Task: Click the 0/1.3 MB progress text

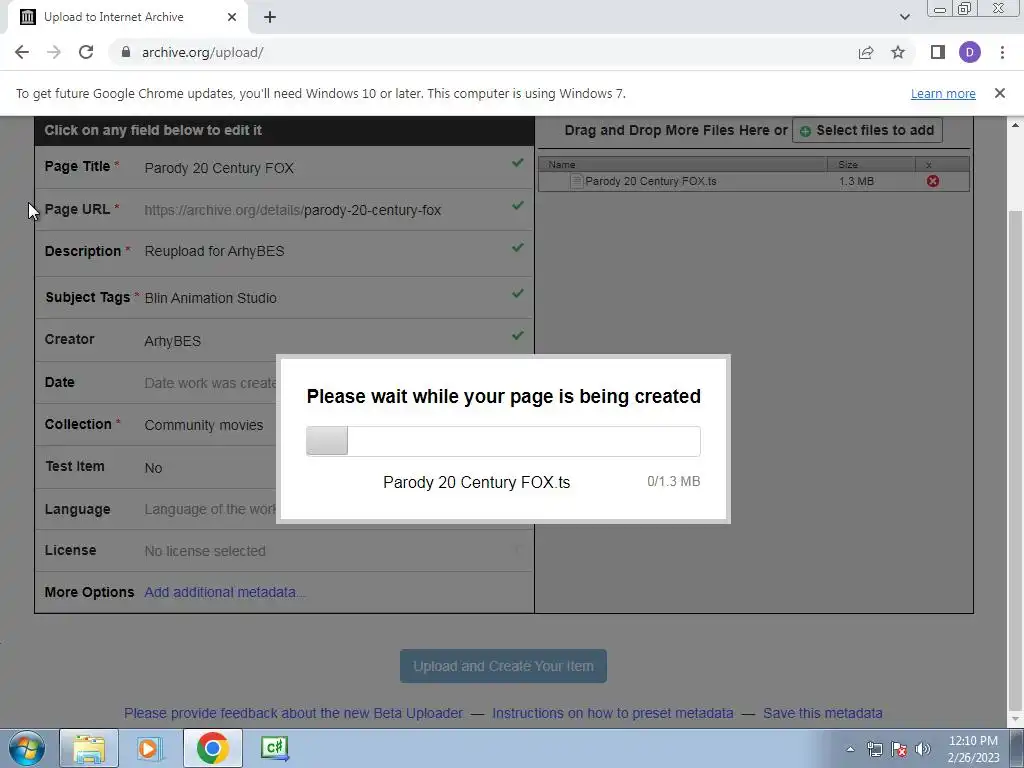Action: point(673,481)
